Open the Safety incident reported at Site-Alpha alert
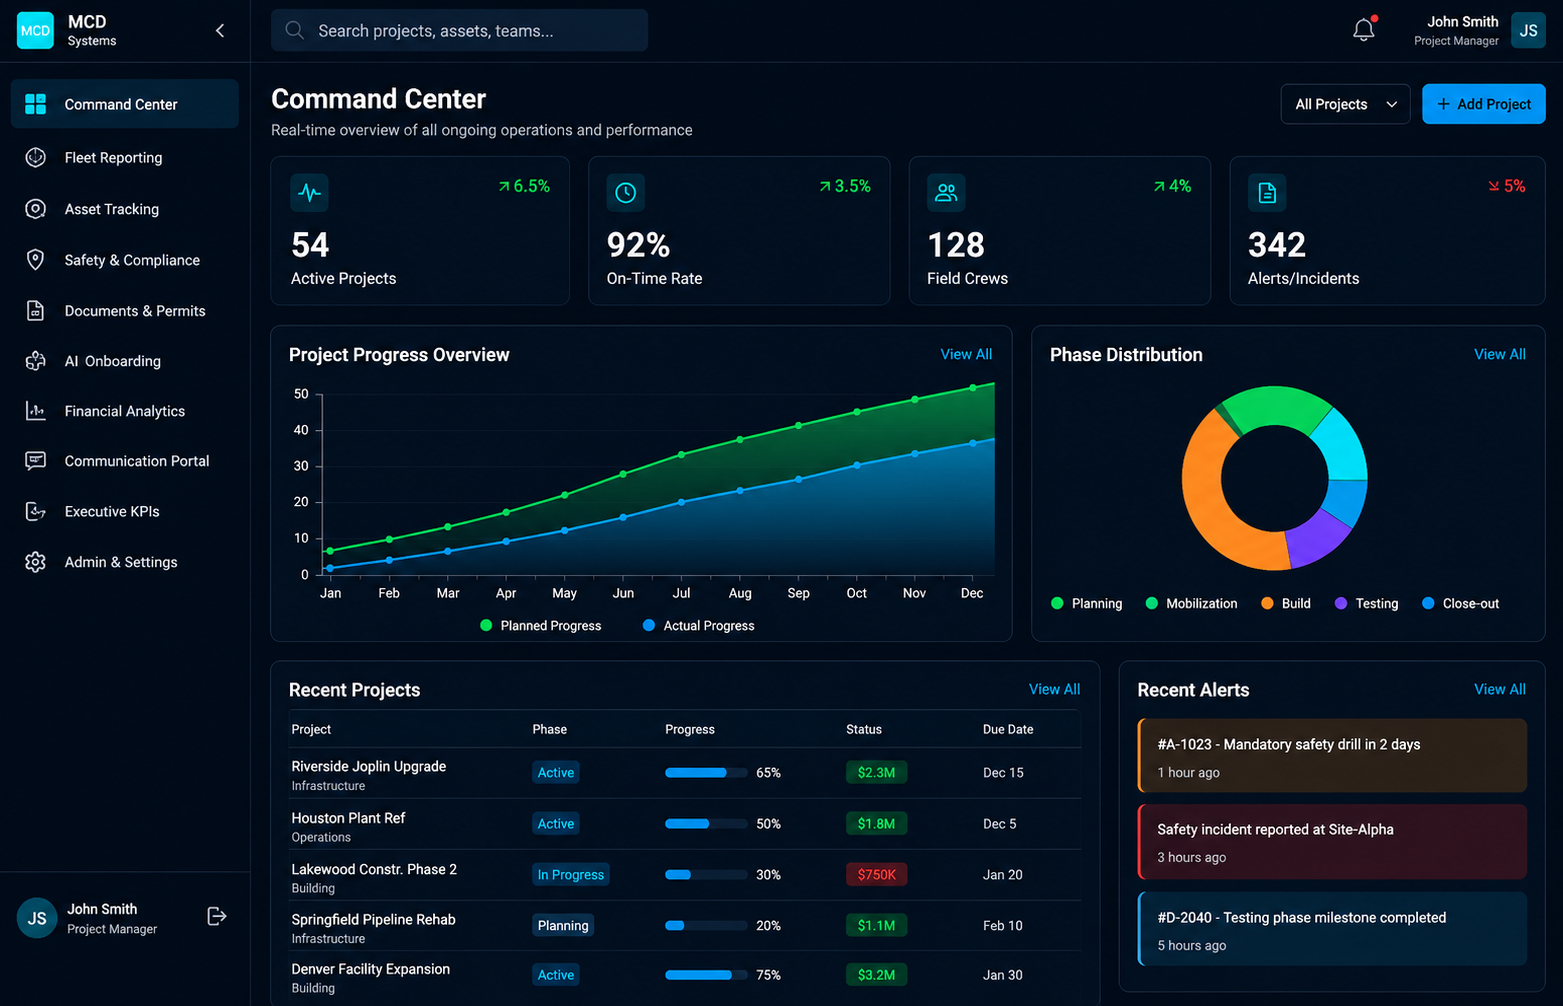Image resolution: width=1563 pixels, height=1006 pixels. 1332,842
